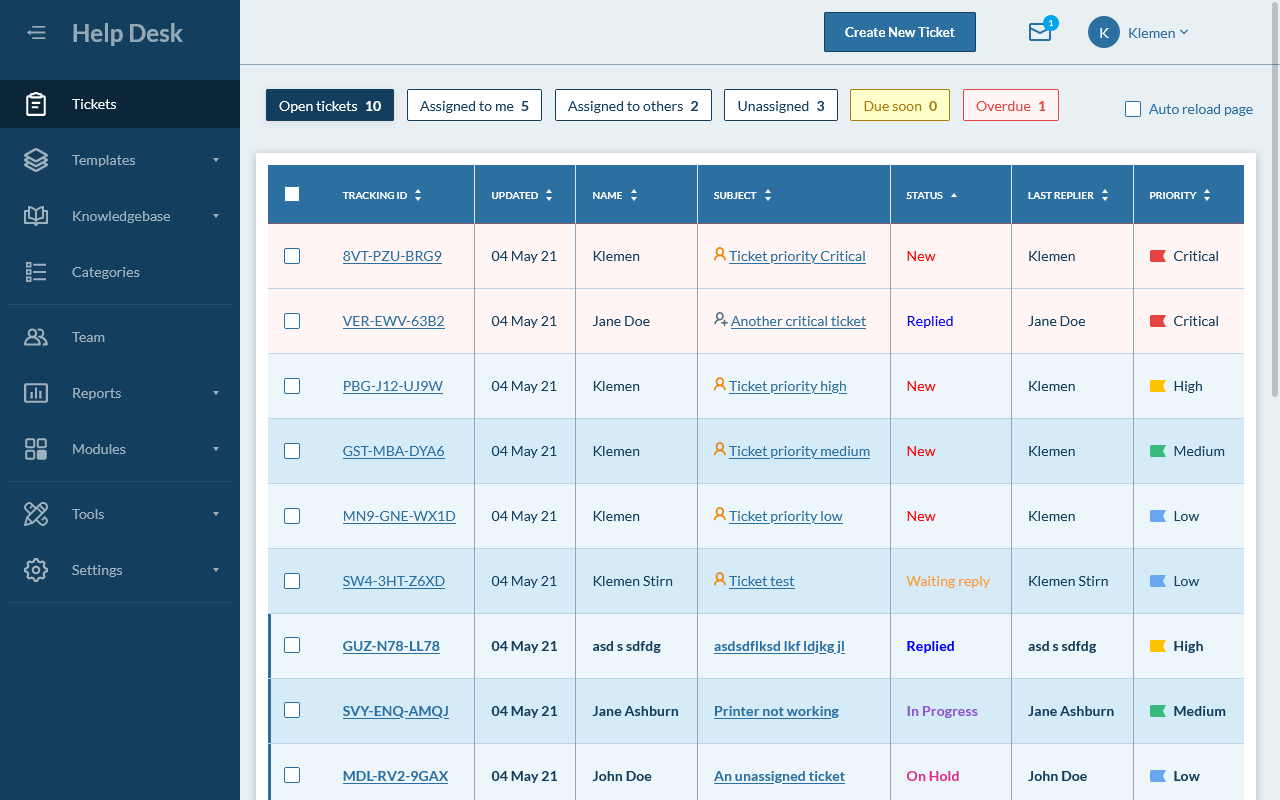Open the Printer not working ticket

[x=776, y=711]
